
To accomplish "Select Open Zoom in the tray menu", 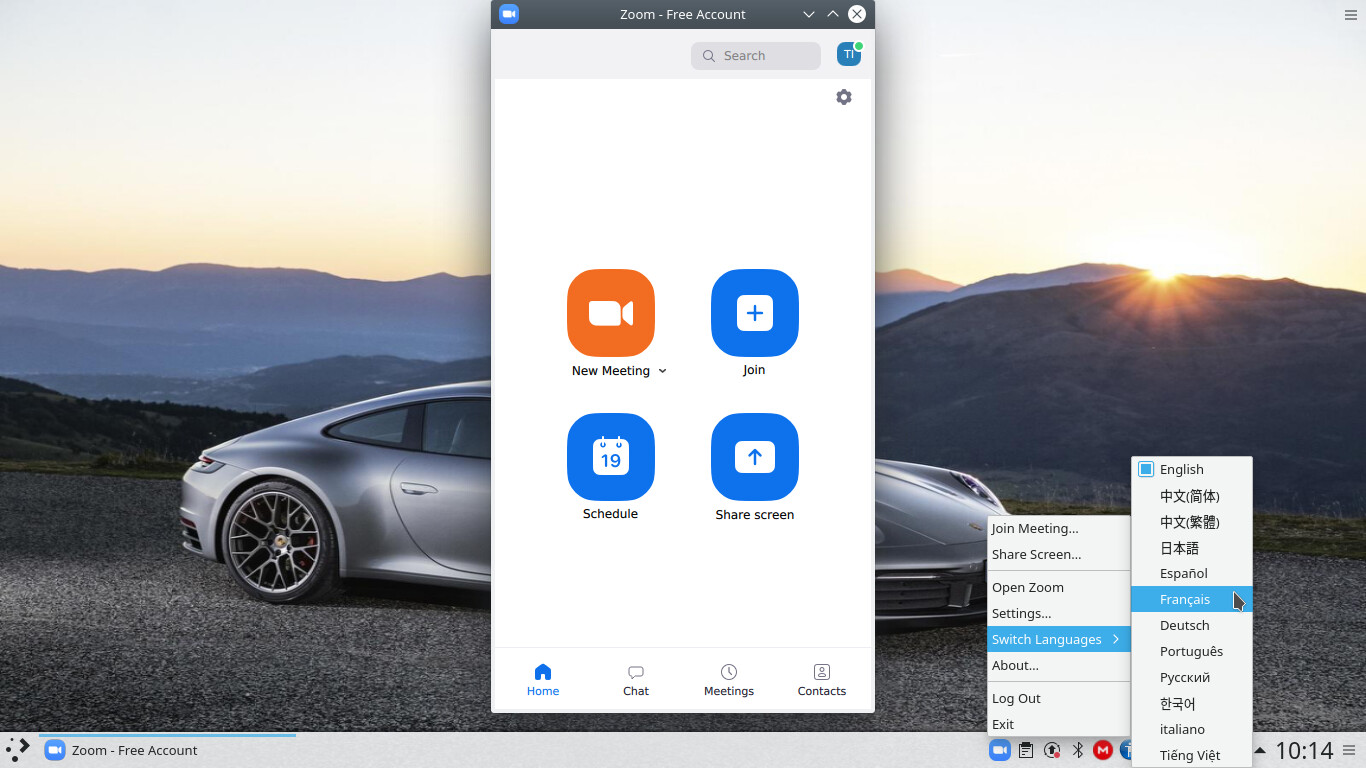I will (1058, 587).
